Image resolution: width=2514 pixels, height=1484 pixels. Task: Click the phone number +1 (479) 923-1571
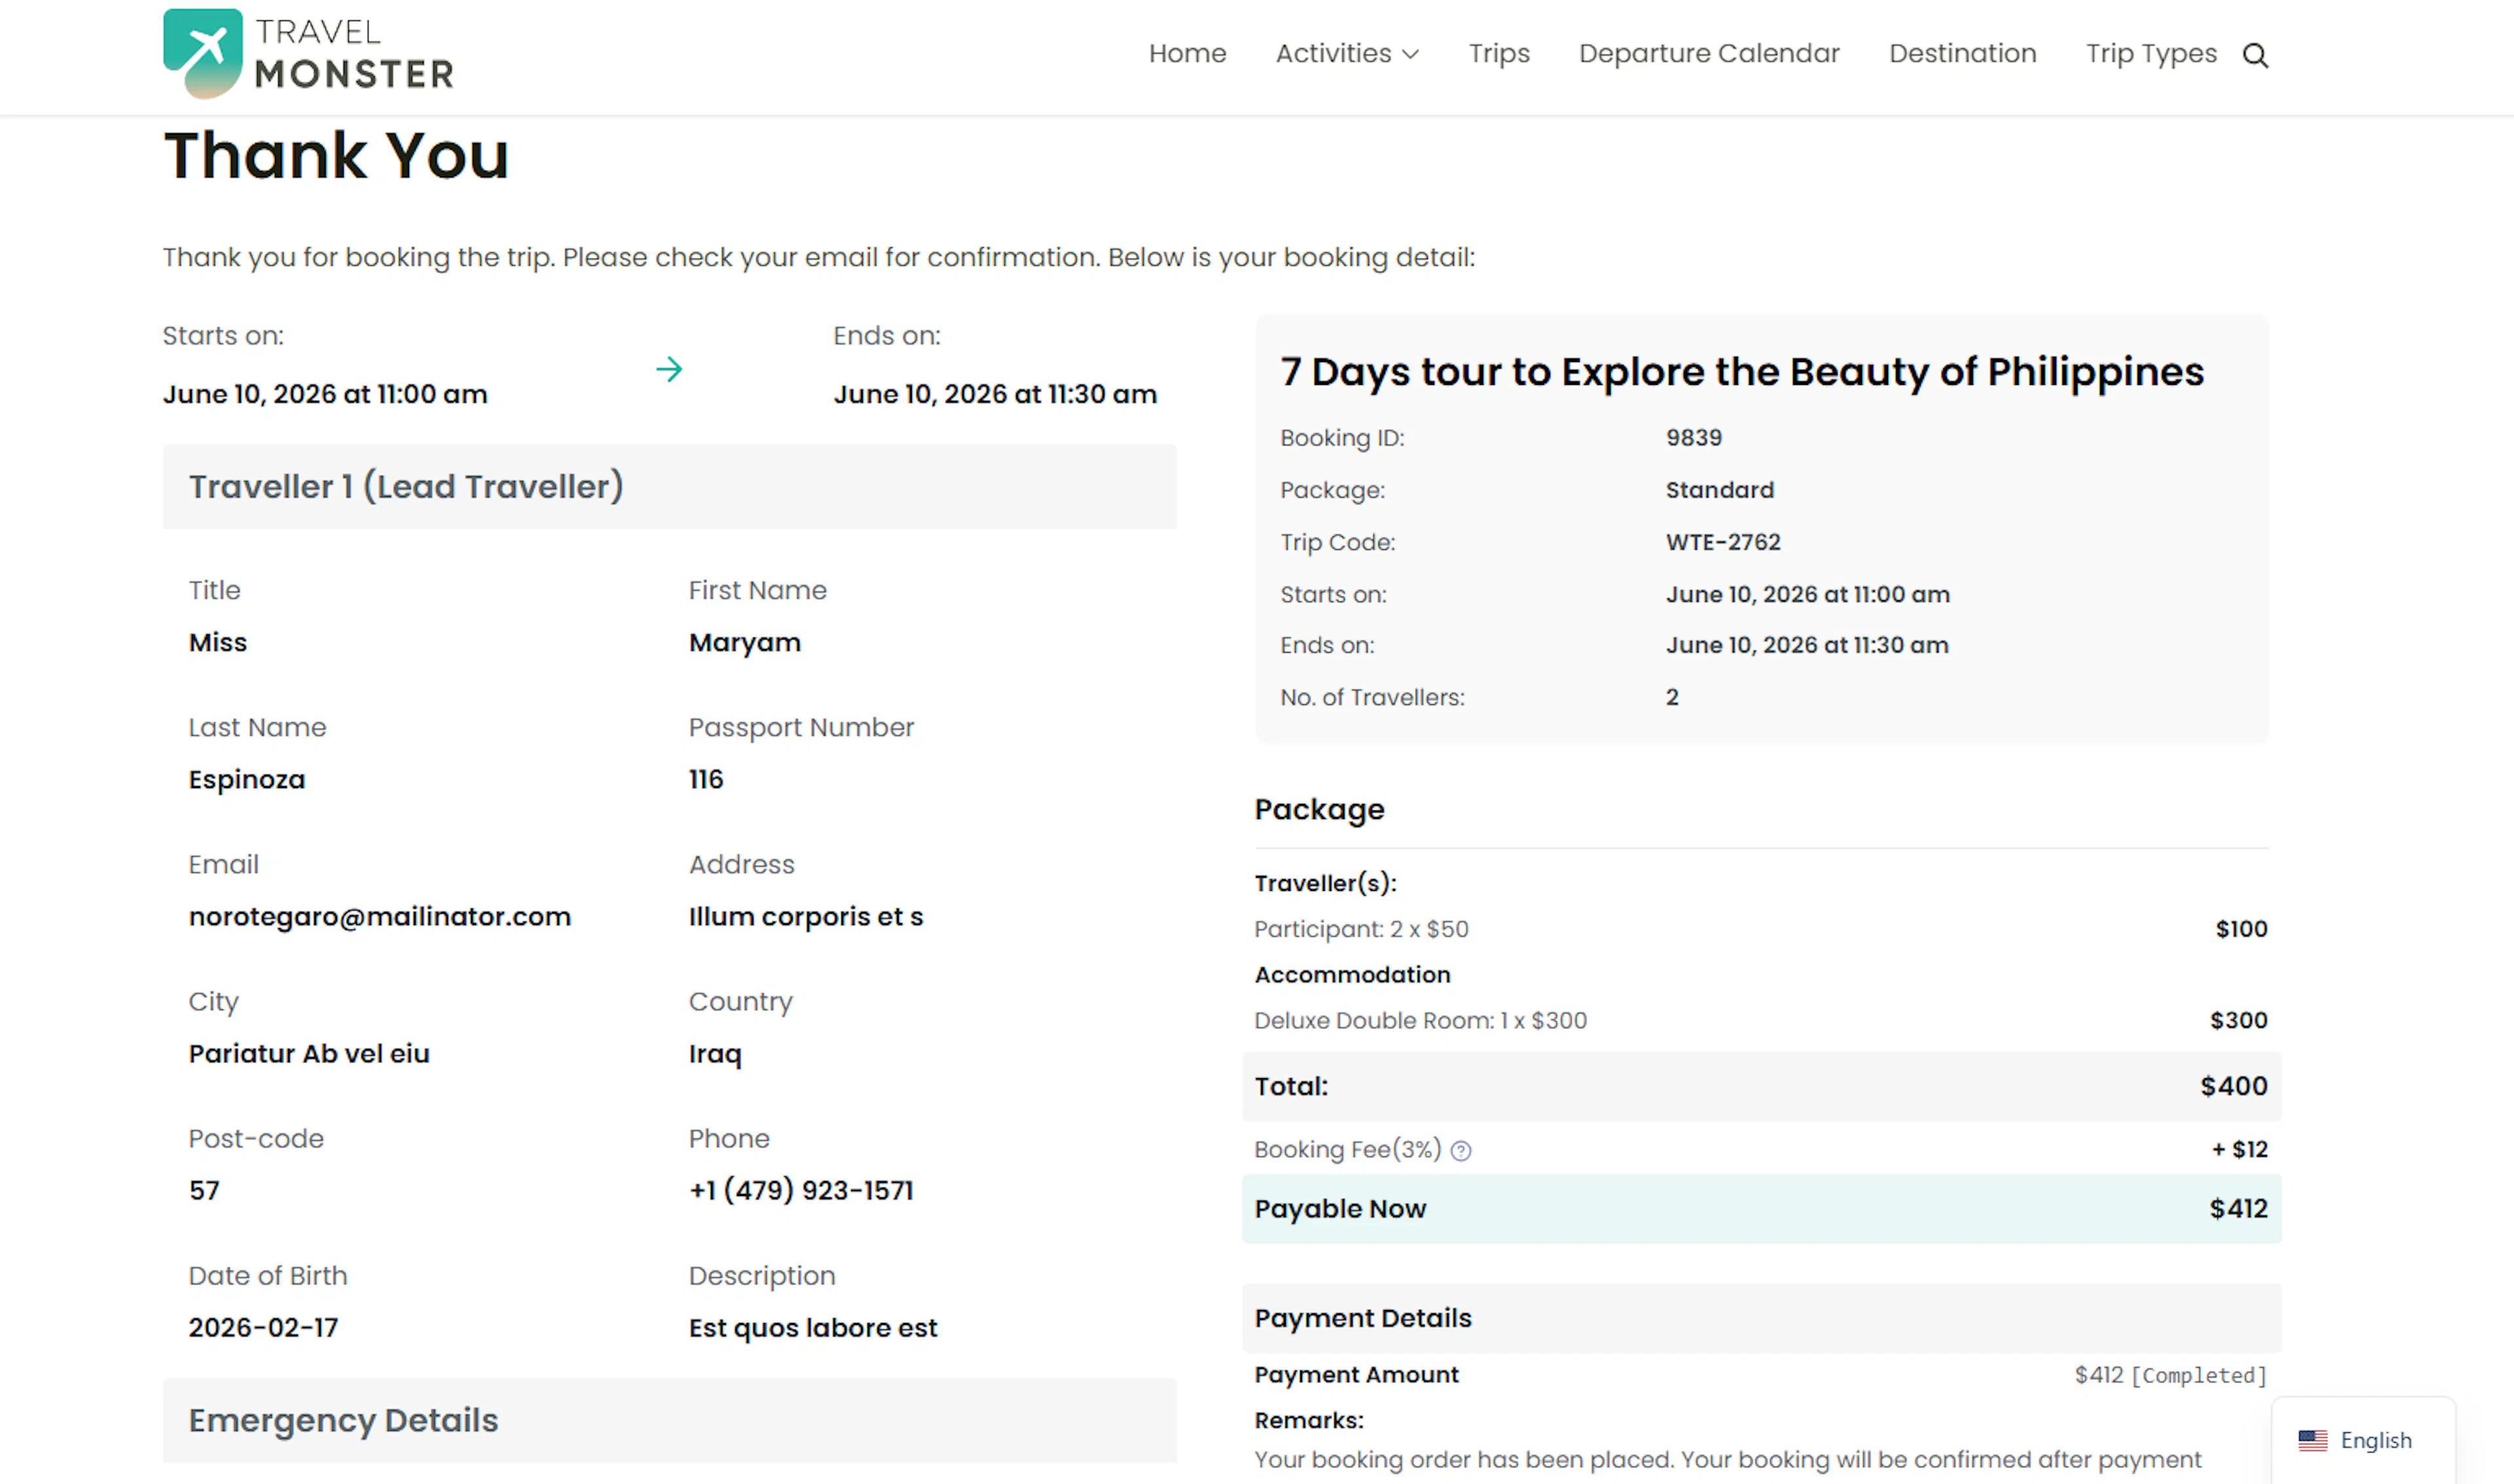pyautogui.click(x=801, y=1191)
